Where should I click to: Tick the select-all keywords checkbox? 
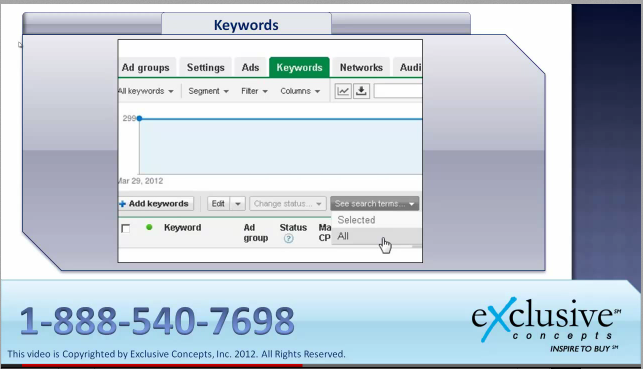(x=125, y=228)
